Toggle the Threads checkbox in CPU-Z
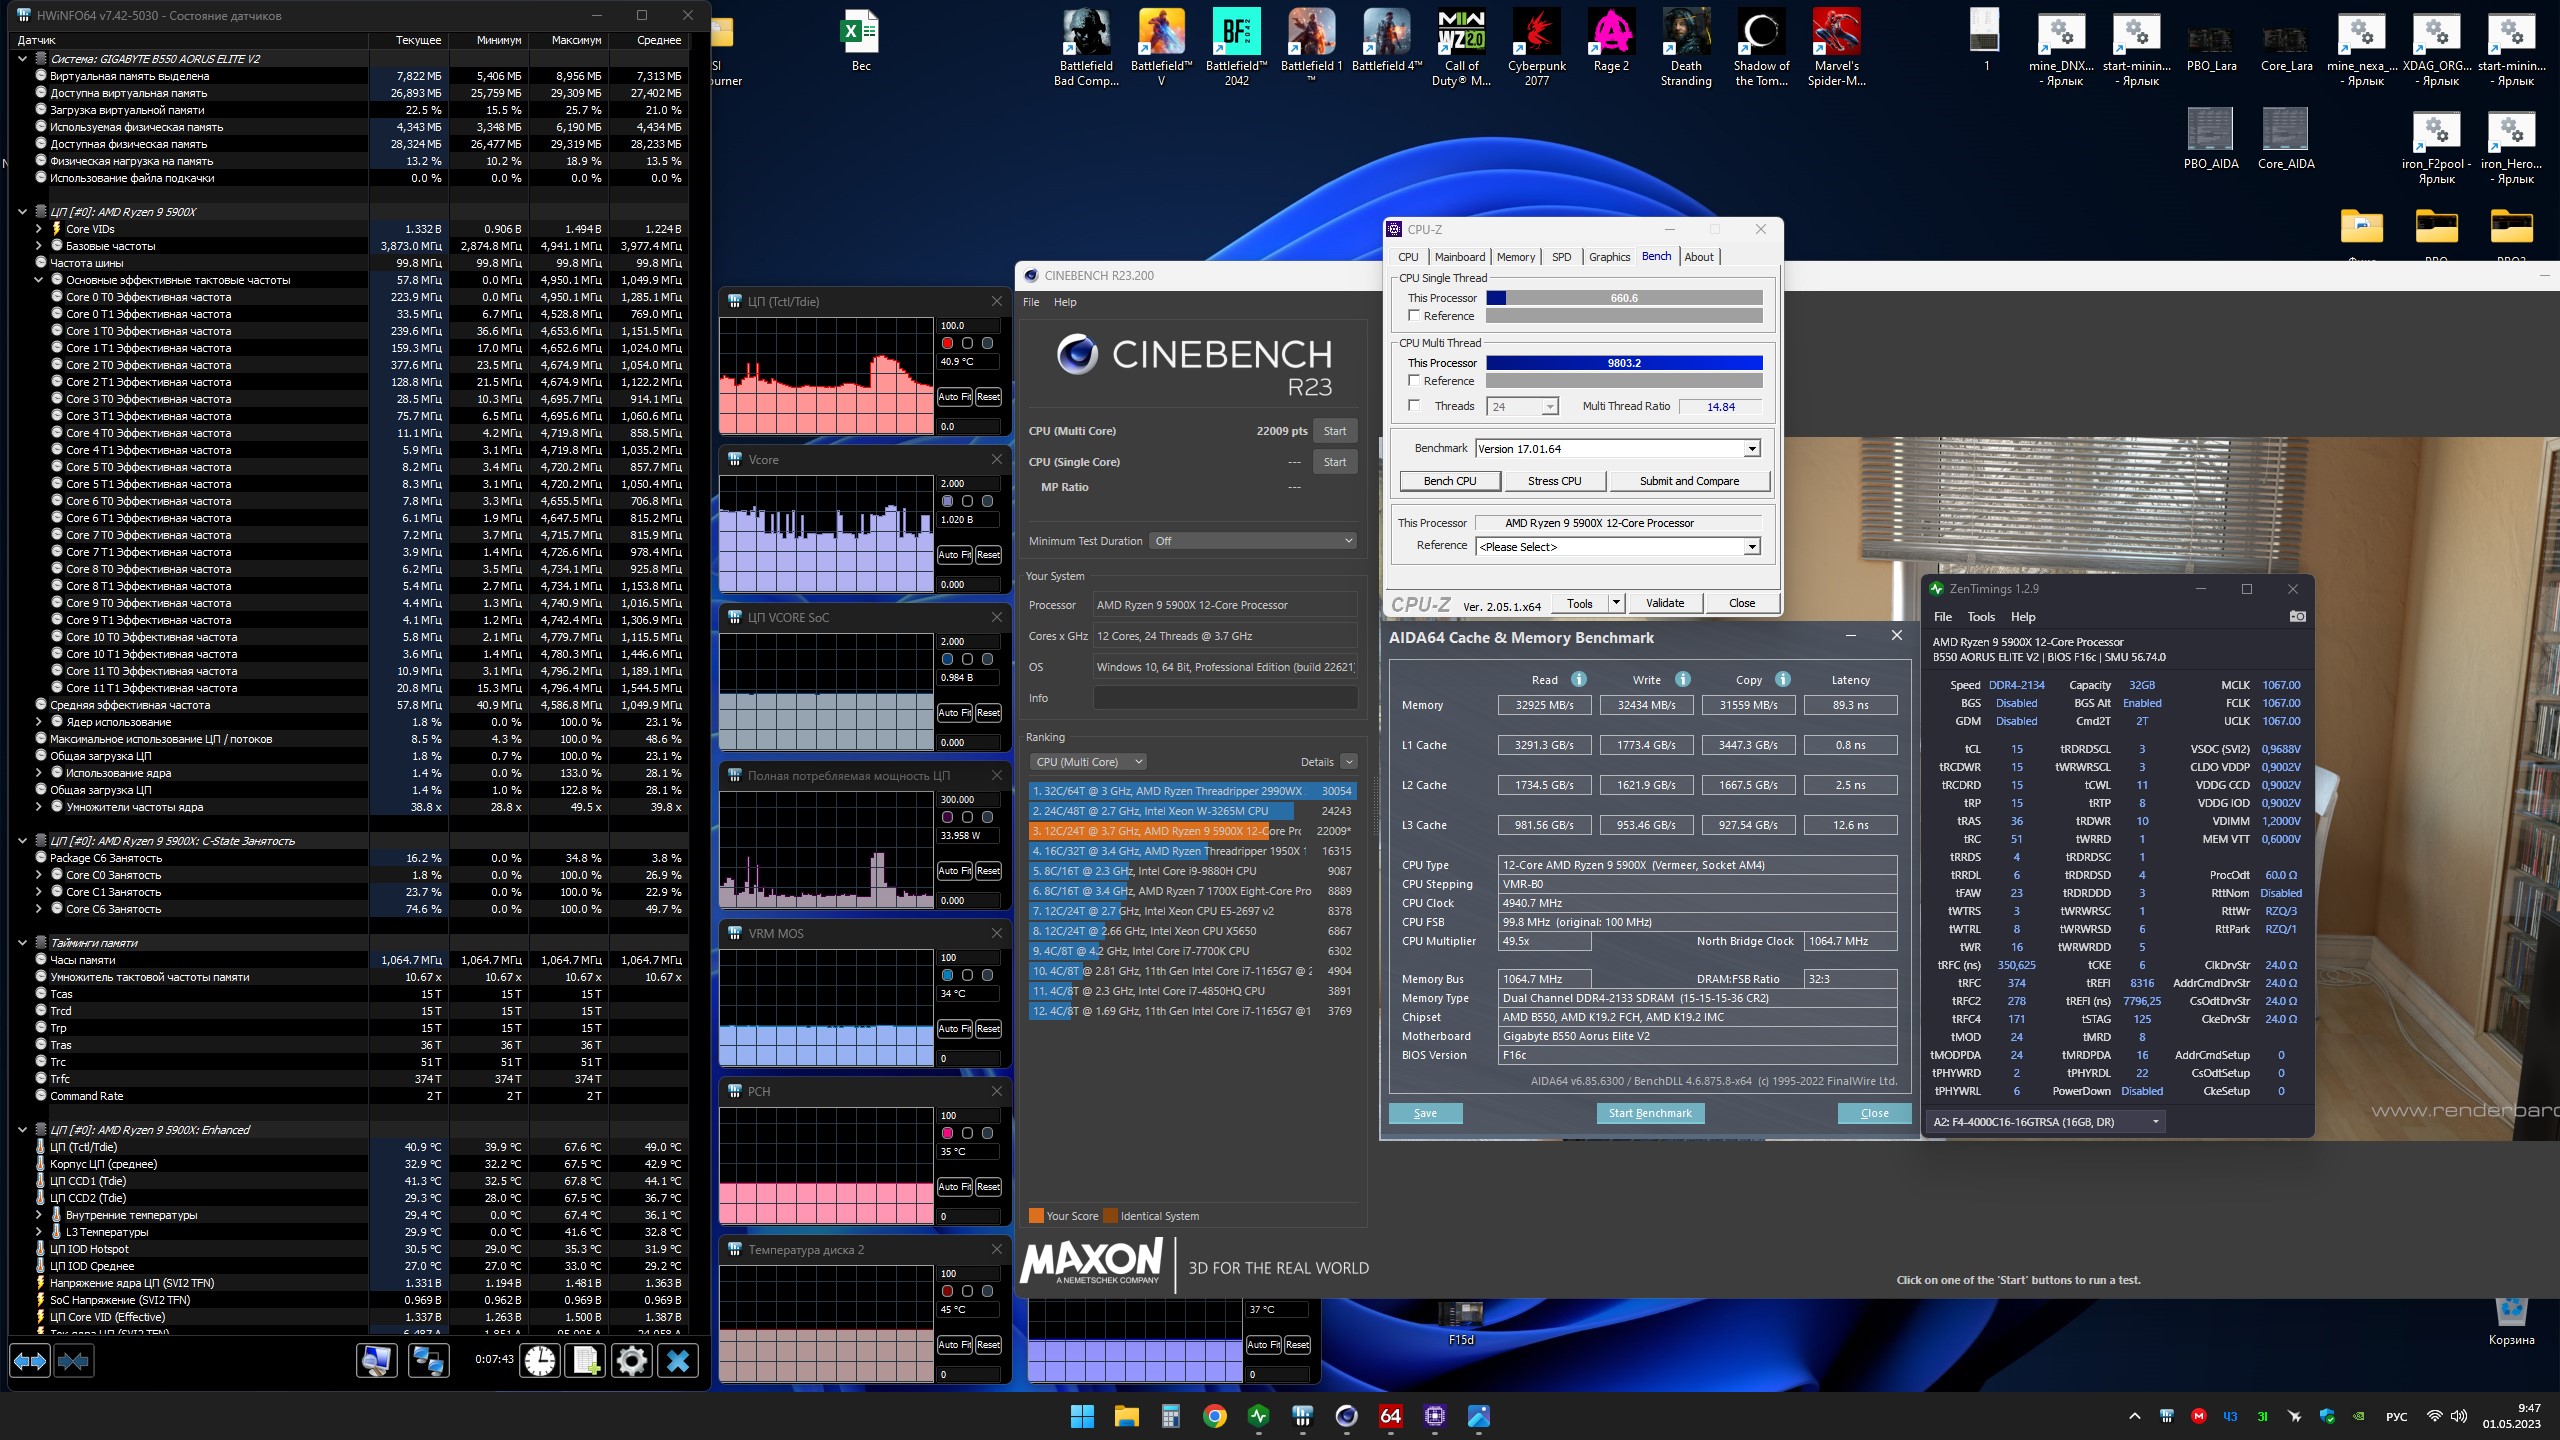 tap(1414, 406)
